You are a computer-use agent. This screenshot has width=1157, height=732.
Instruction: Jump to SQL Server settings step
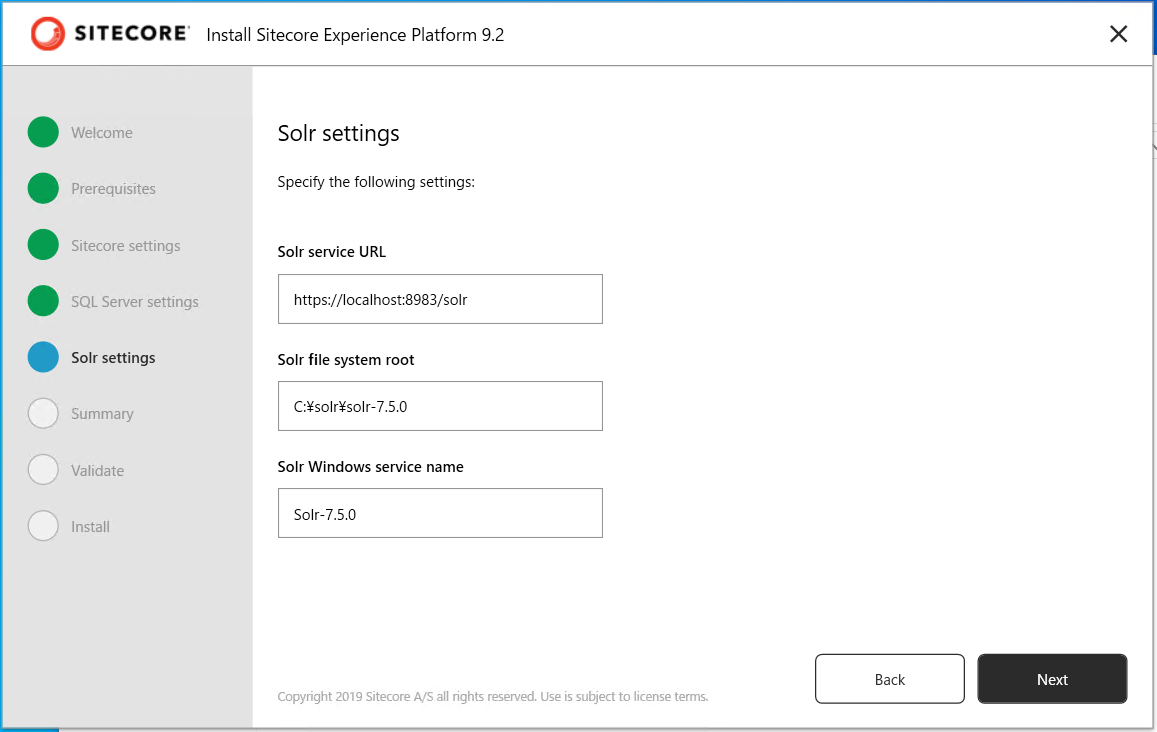point(134,302)
